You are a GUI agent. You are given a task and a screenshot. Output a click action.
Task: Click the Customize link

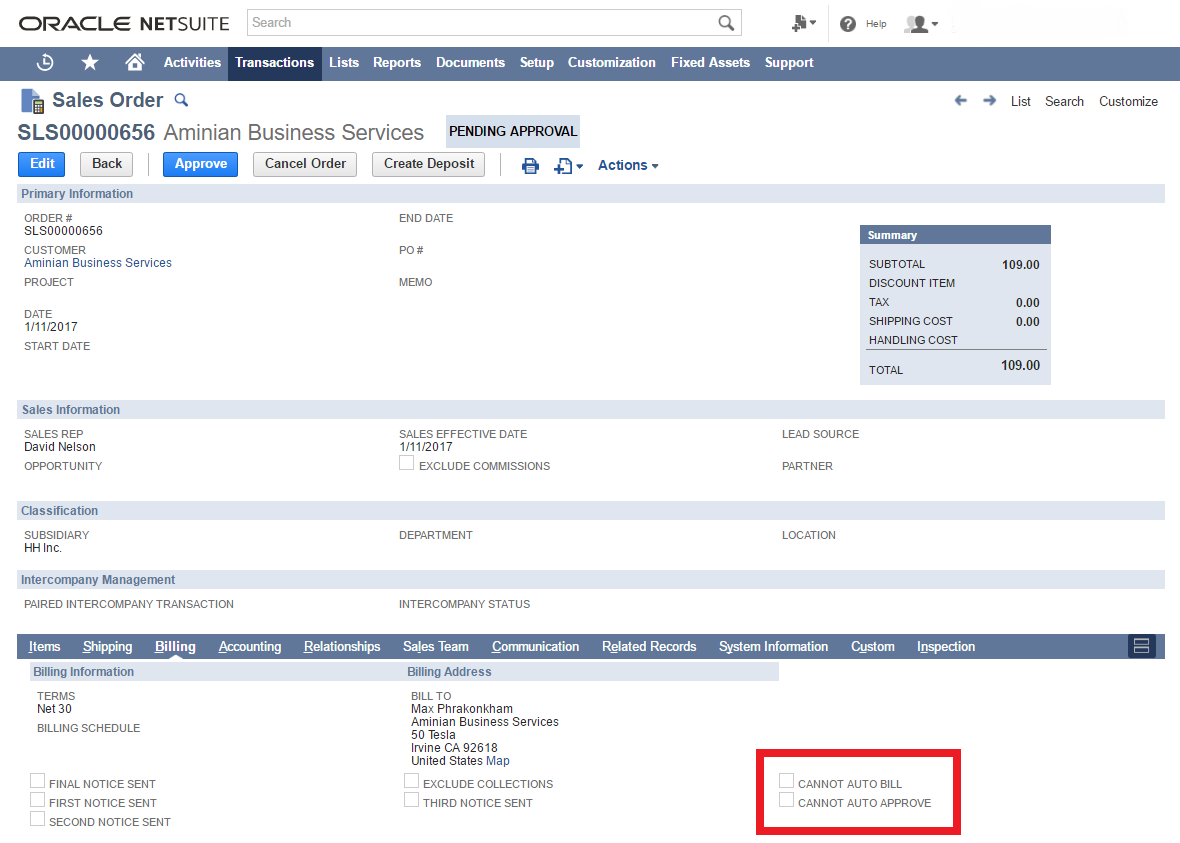coord(1128,102)
